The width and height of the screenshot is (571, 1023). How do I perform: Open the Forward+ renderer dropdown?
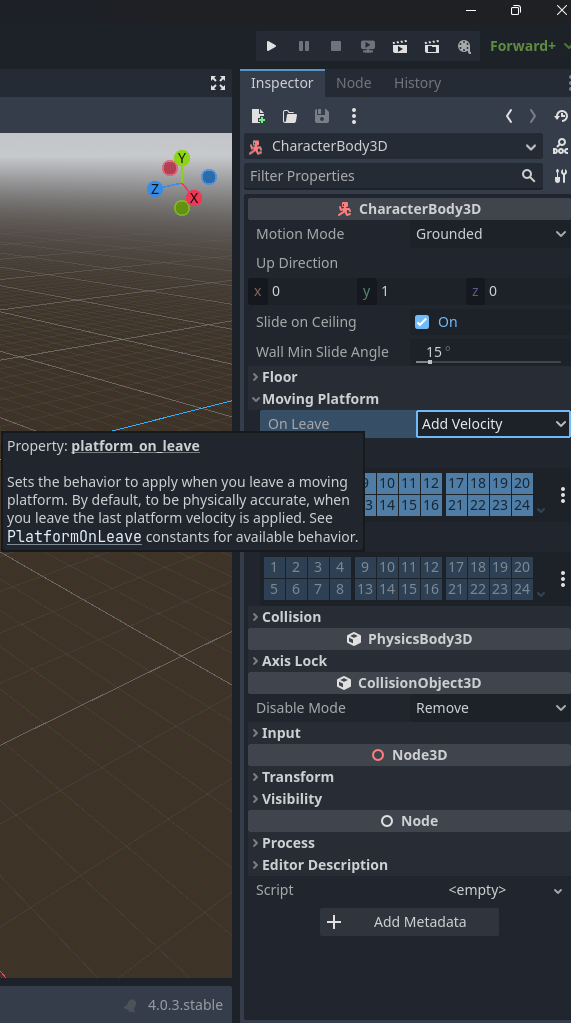click(x=529, y=46)
